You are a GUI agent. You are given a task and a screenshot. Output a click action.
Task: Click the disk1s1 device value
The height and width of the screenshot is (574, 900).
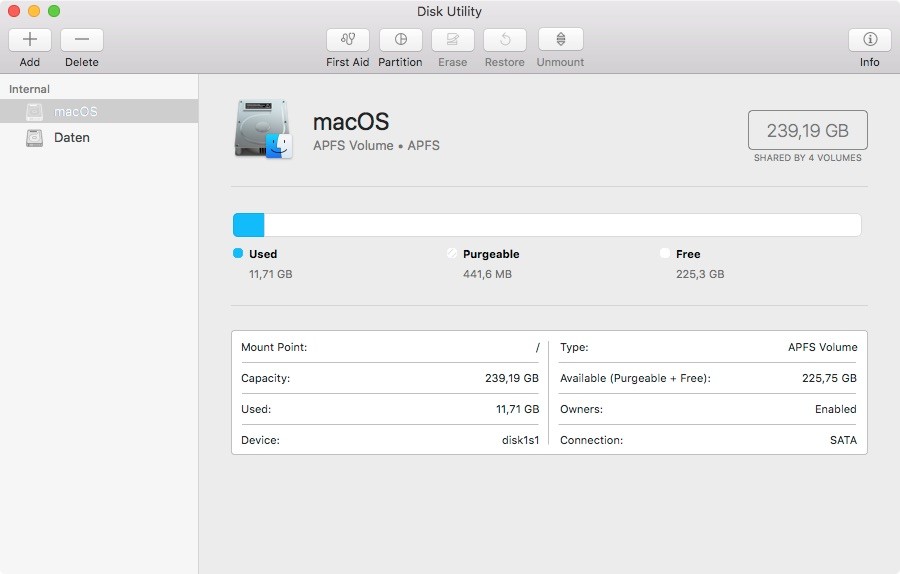click(521, 440)
